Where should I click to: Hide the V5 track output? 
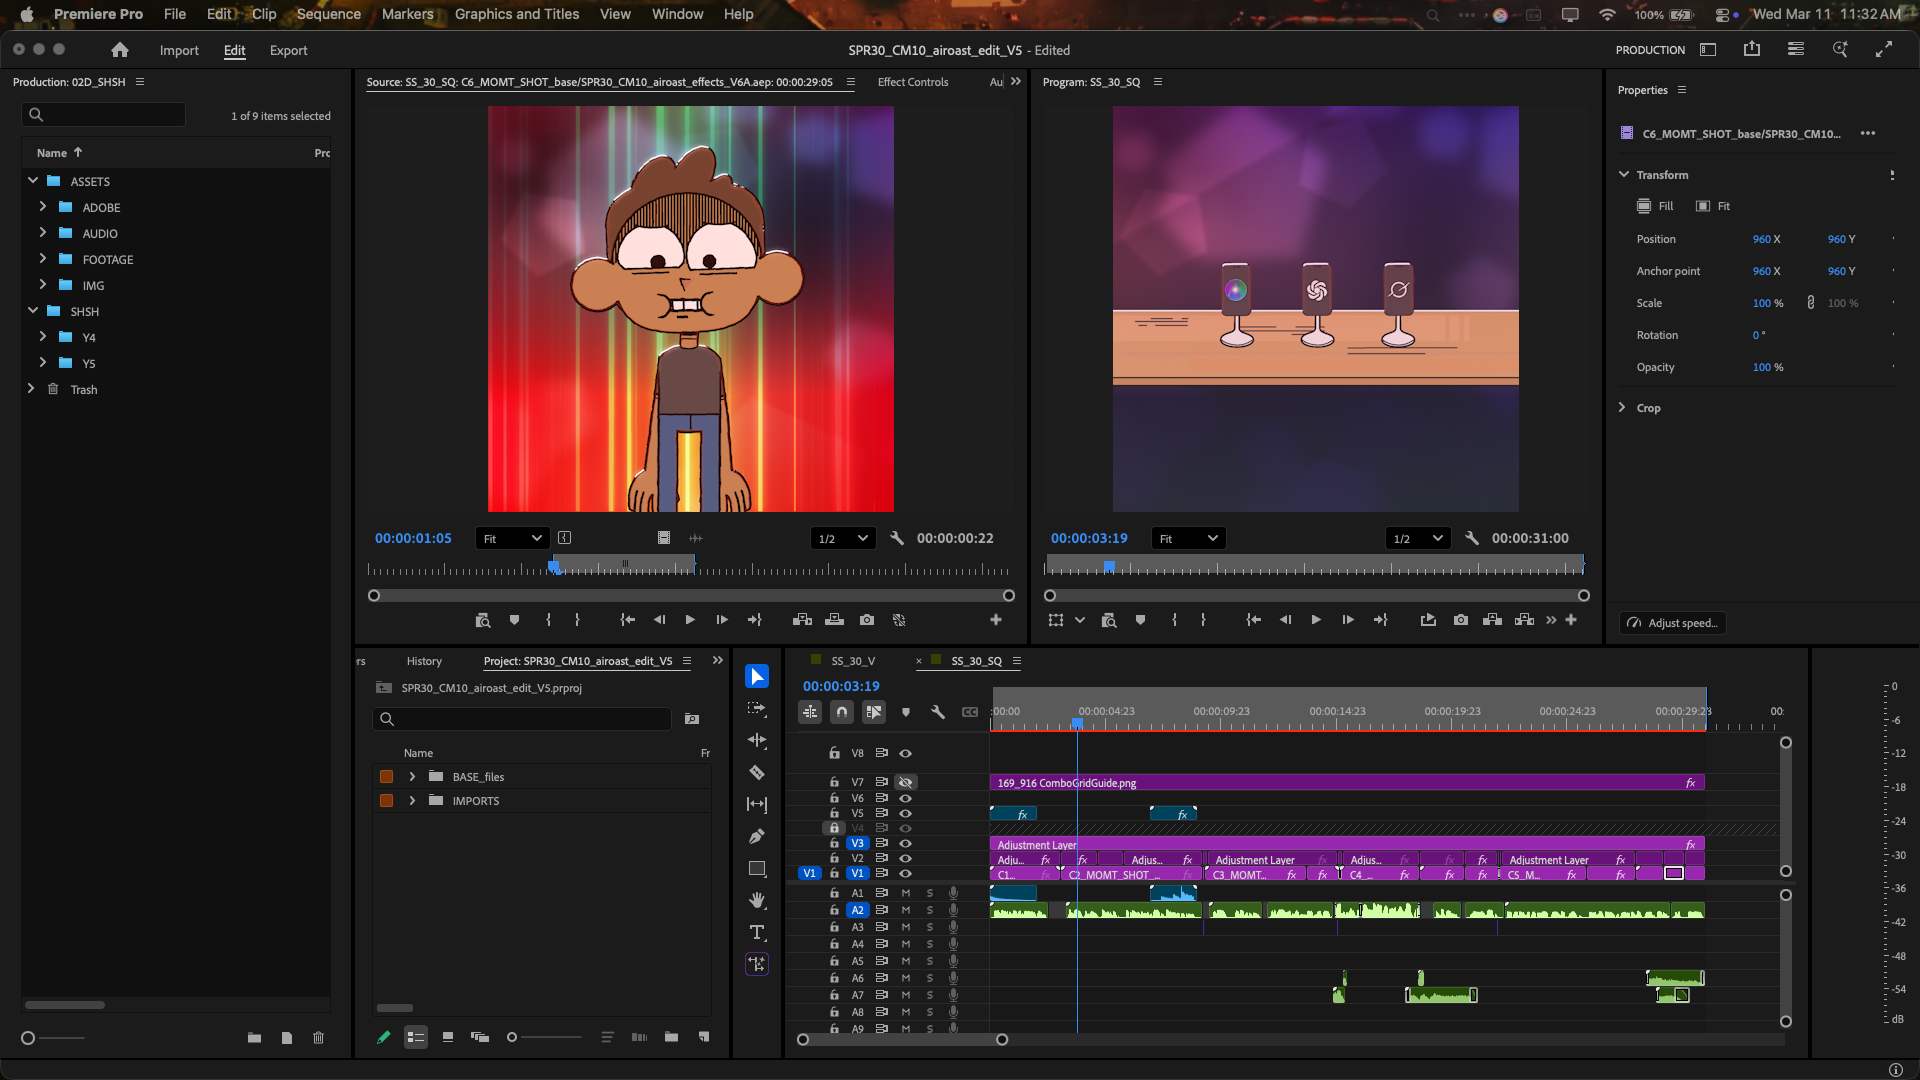[x=906, y=813]
